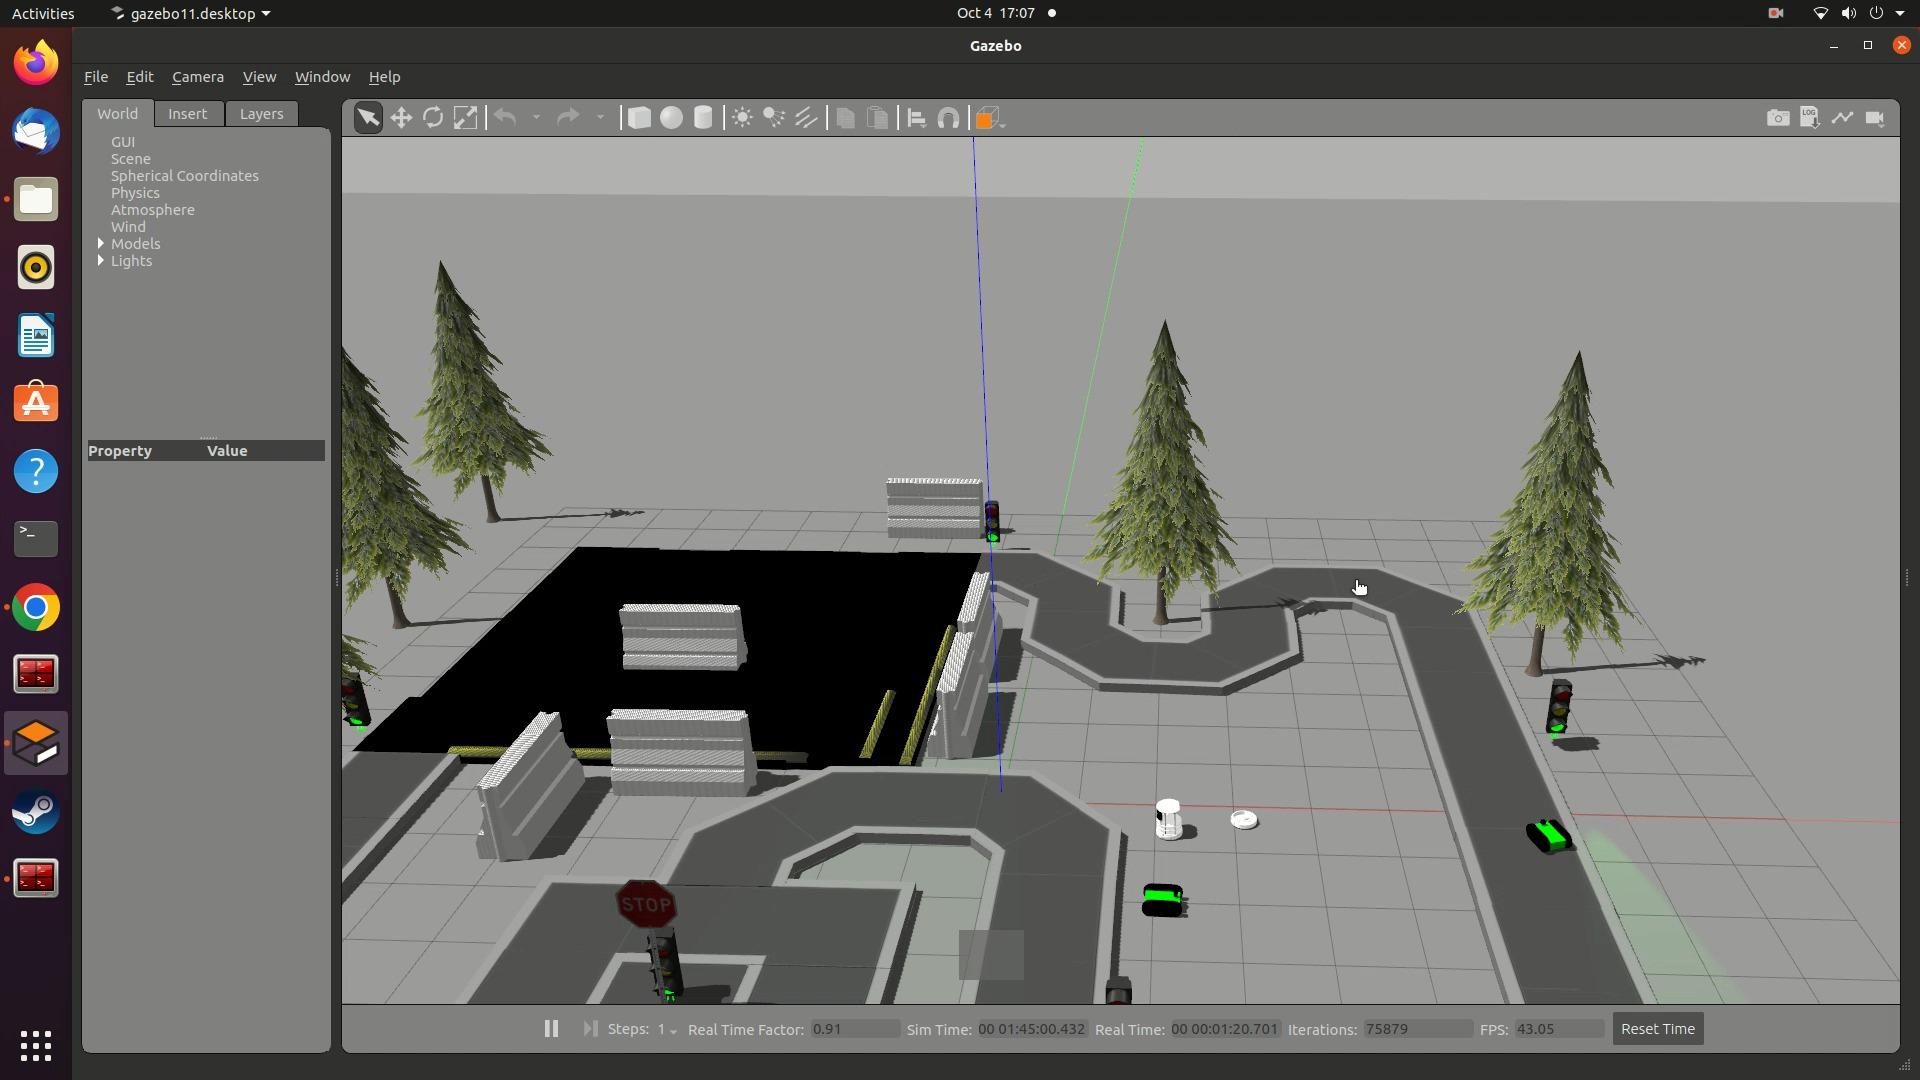The width and height of the screenshot is (1920, 1080).
Task: Click the copy icon in toolbar
Action: point(845,118)
